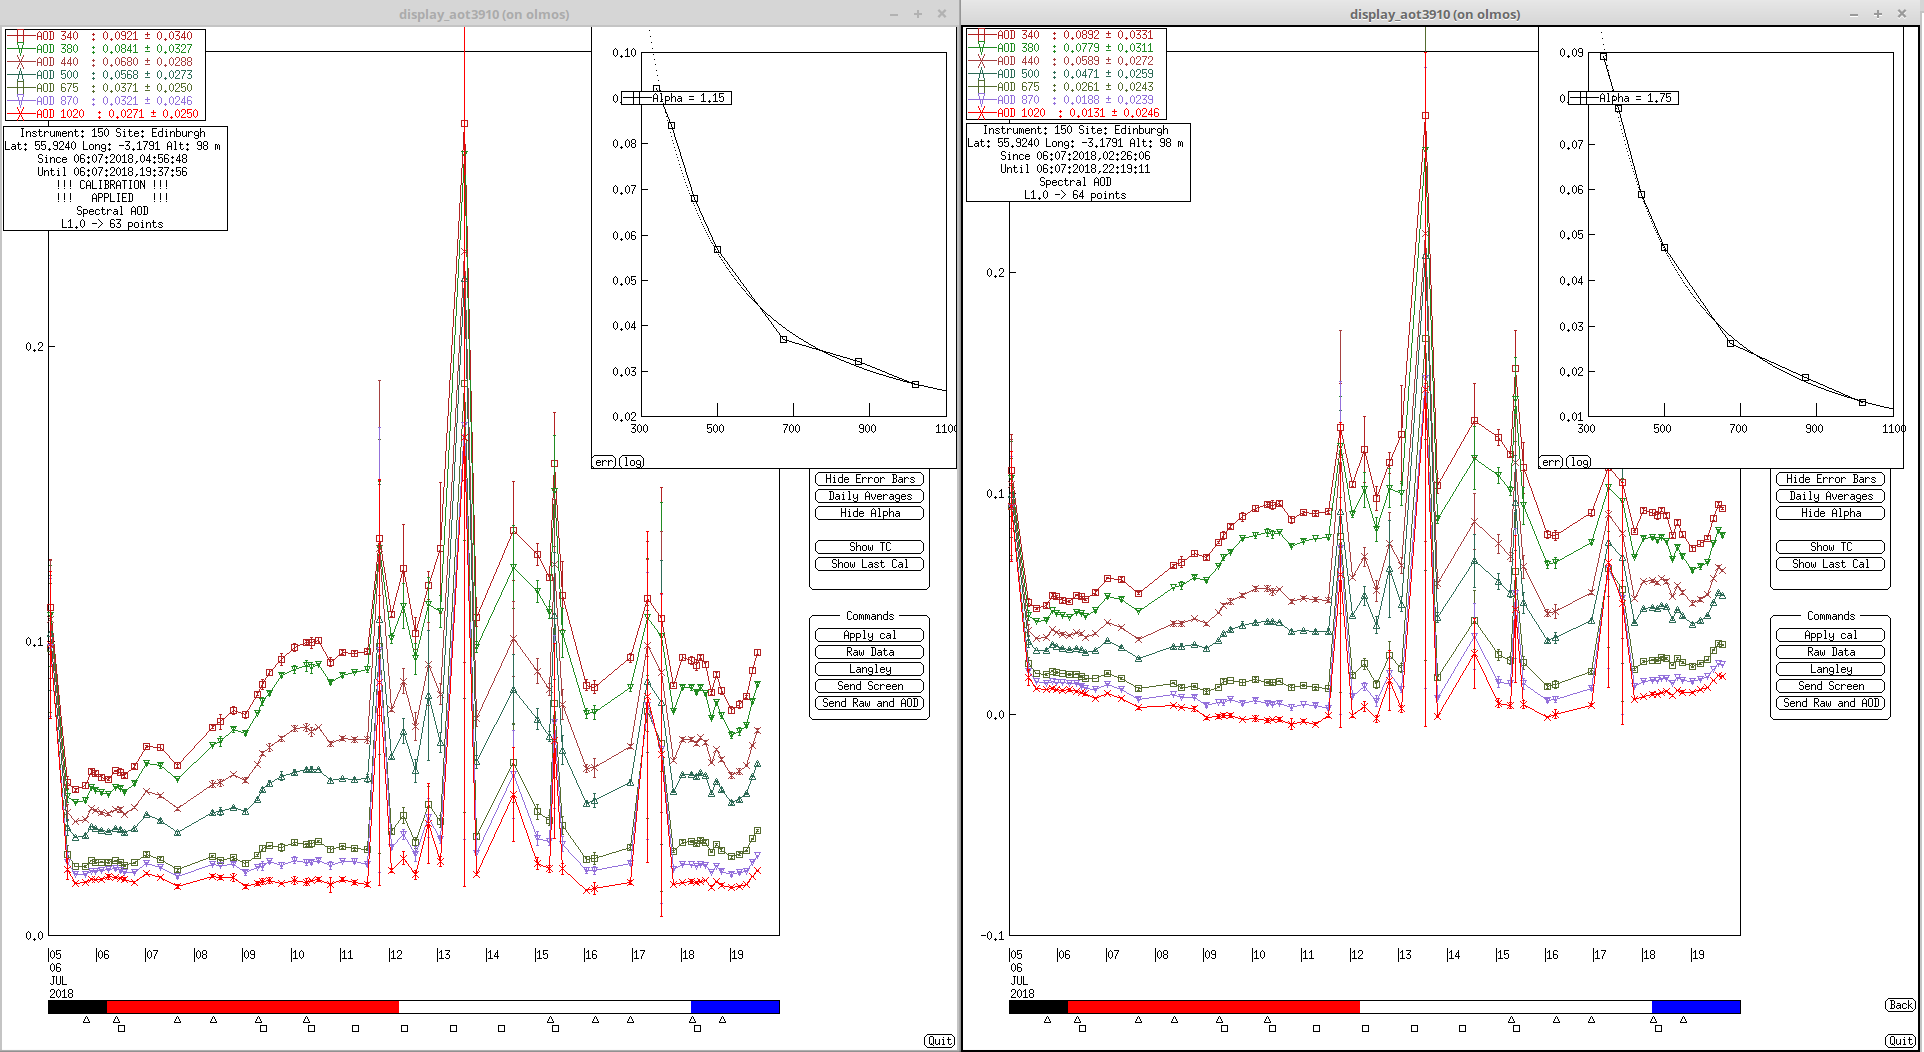Select AOD 1020 legend entry, right window
This screenshot has width=1924, height=1052.
(1066, 113)
